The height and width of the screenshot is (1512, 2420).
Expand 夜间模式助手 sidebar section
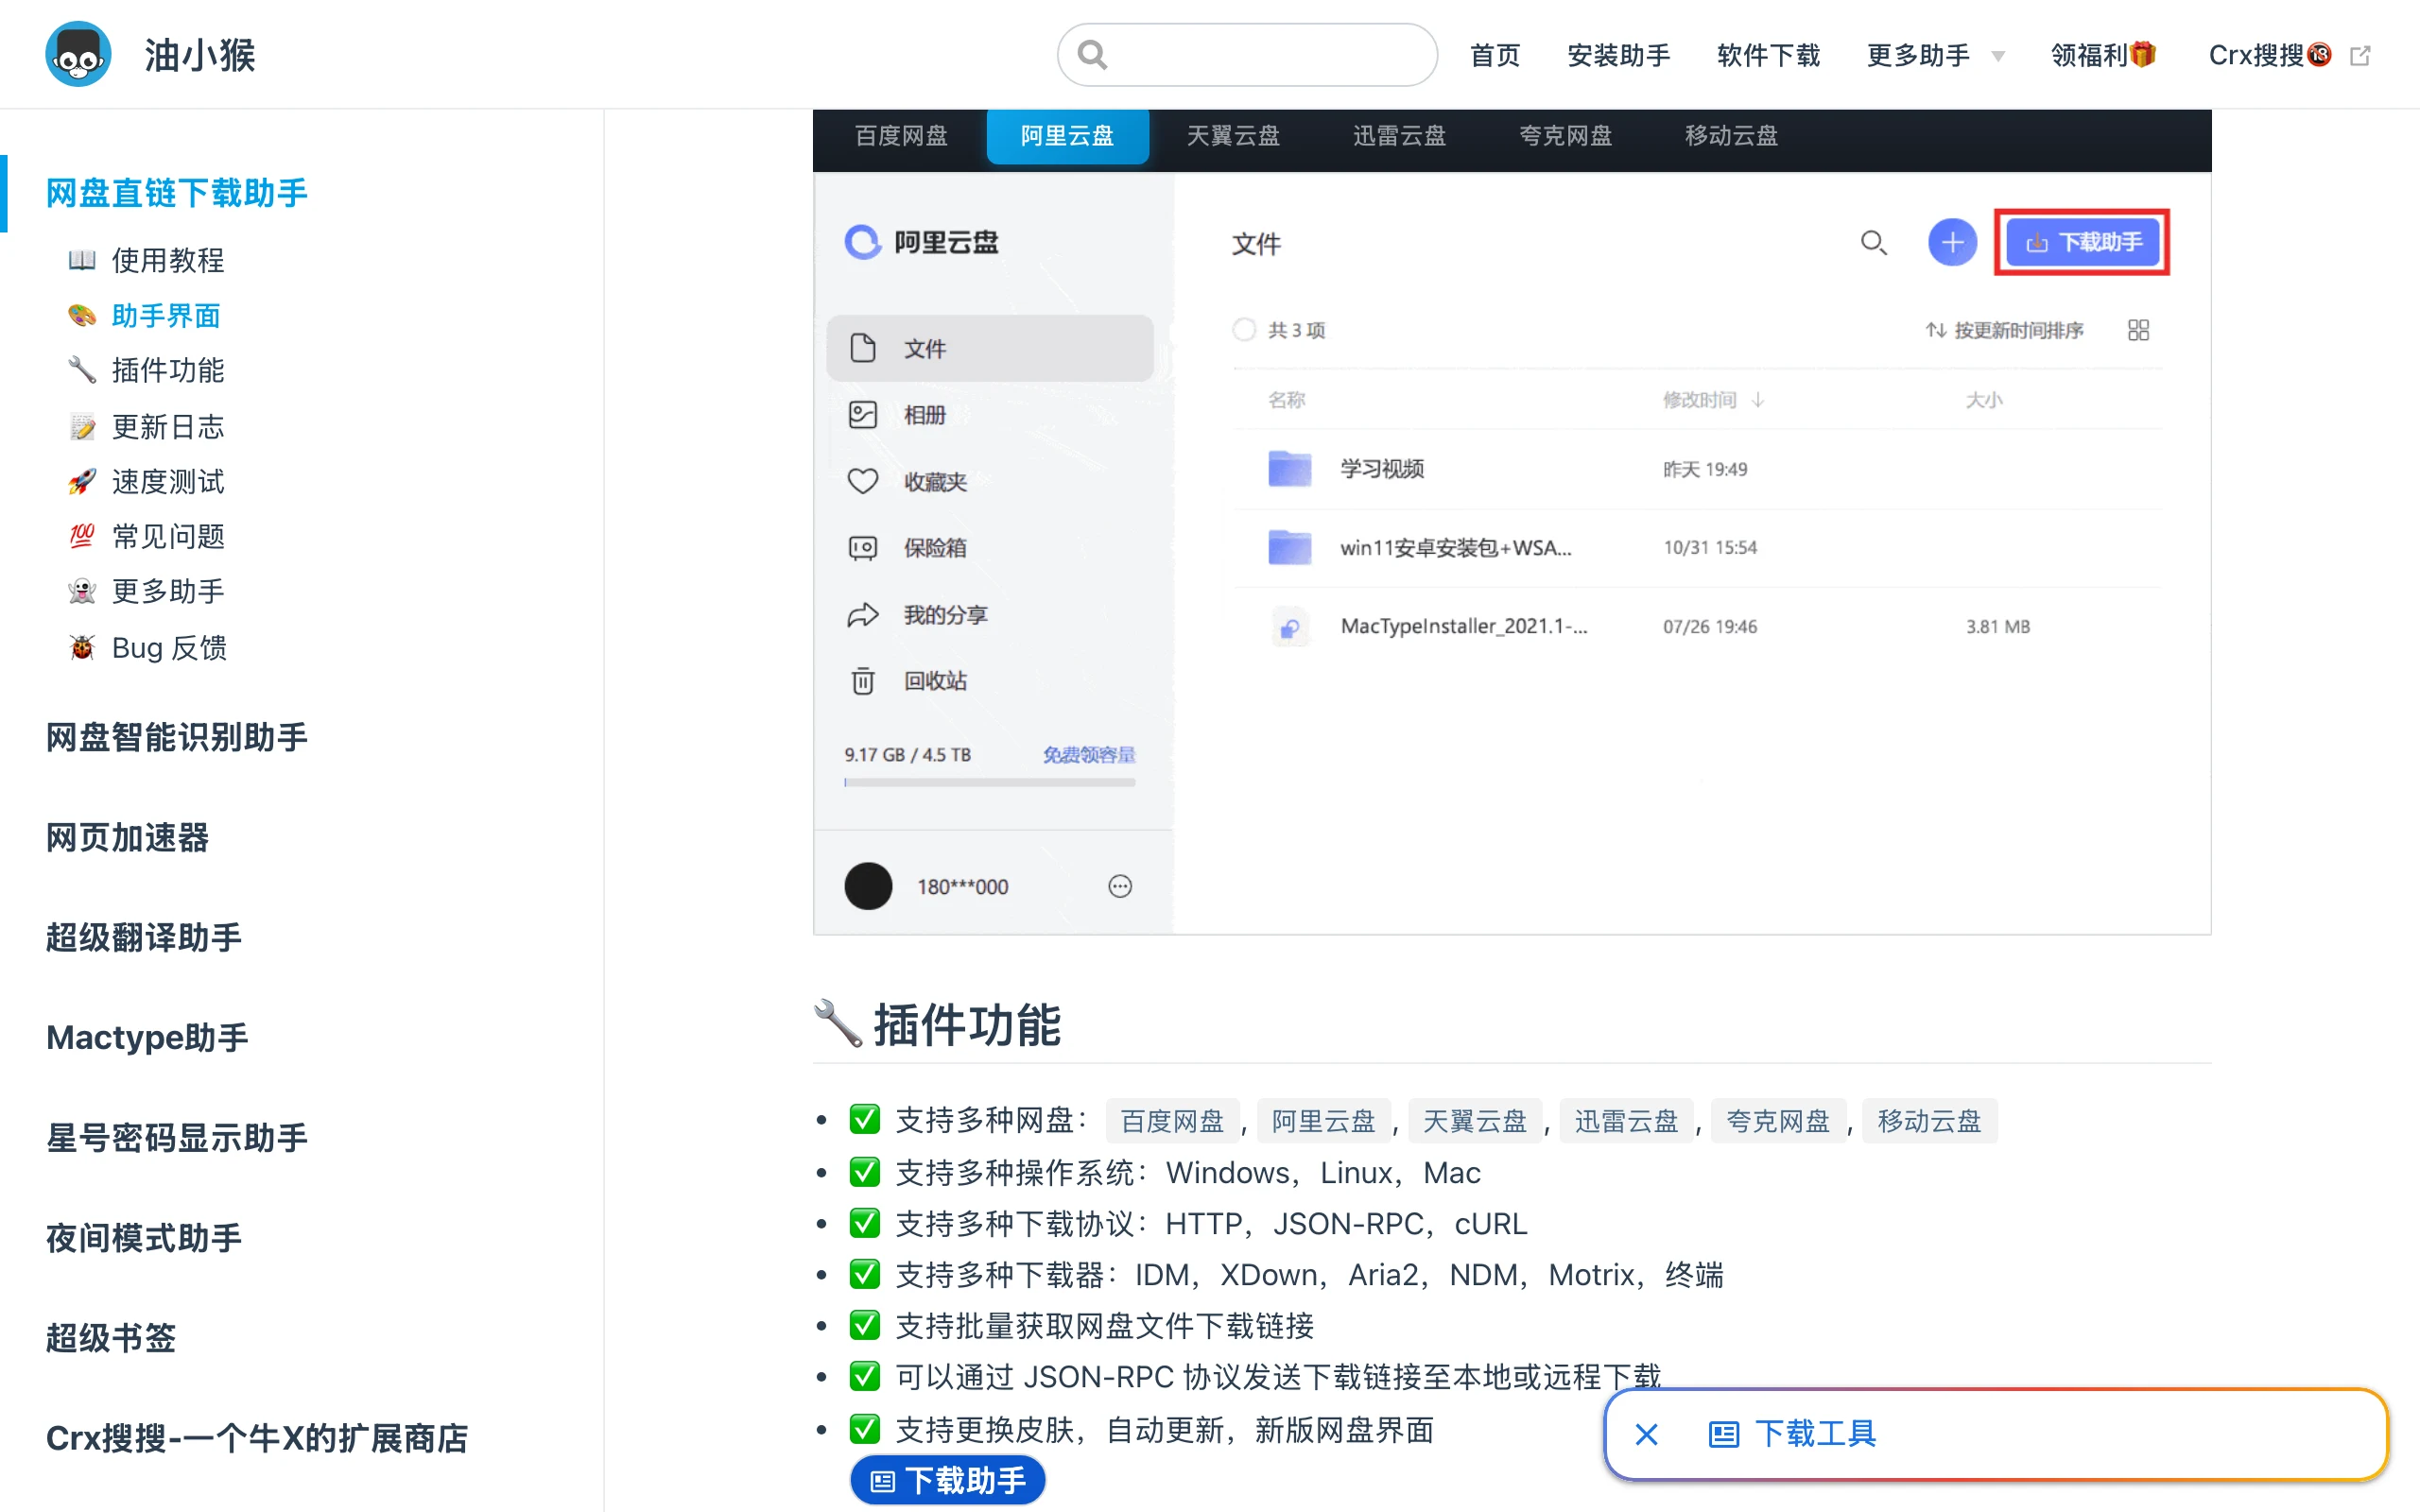pos(144,1238)
